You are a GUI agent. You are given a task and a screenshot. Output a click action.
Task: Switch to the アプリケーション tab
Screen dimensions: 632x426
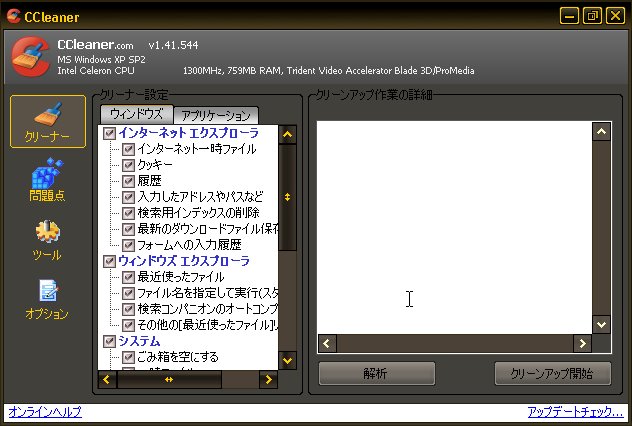[x=216, y=116]
